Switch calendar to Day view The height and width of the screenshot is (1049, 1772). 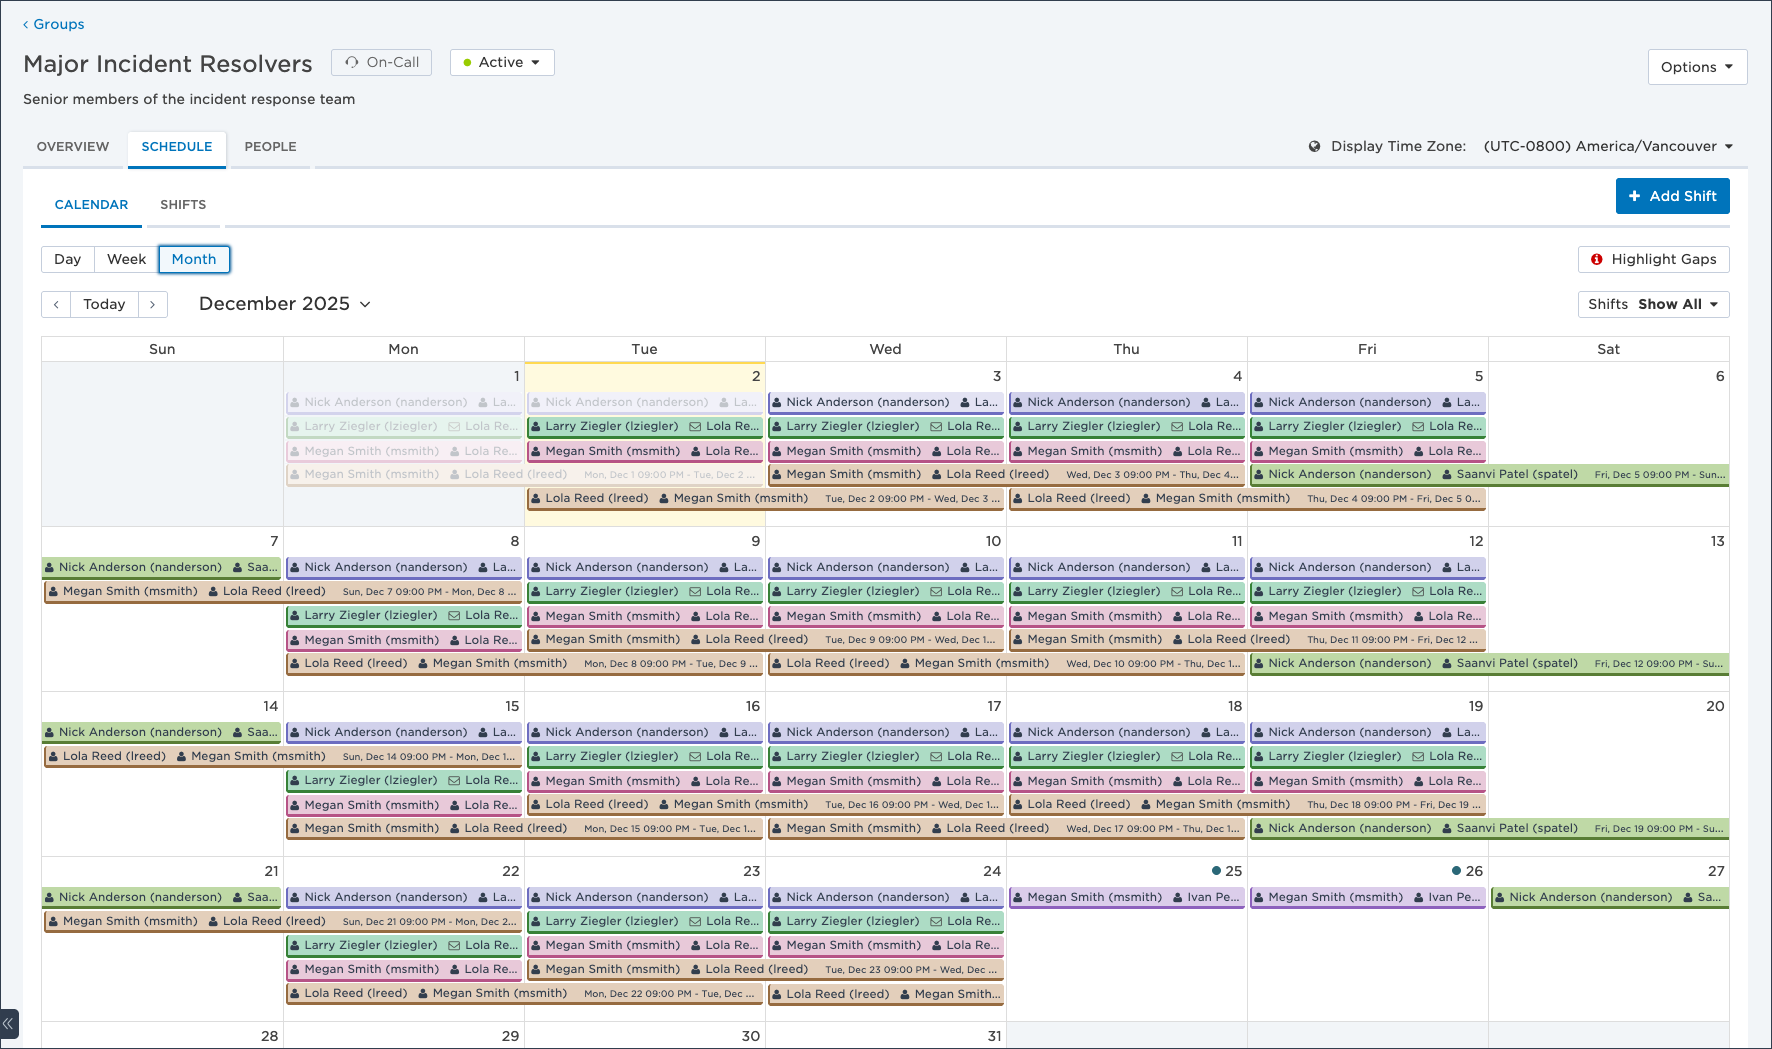coord(67,259)
